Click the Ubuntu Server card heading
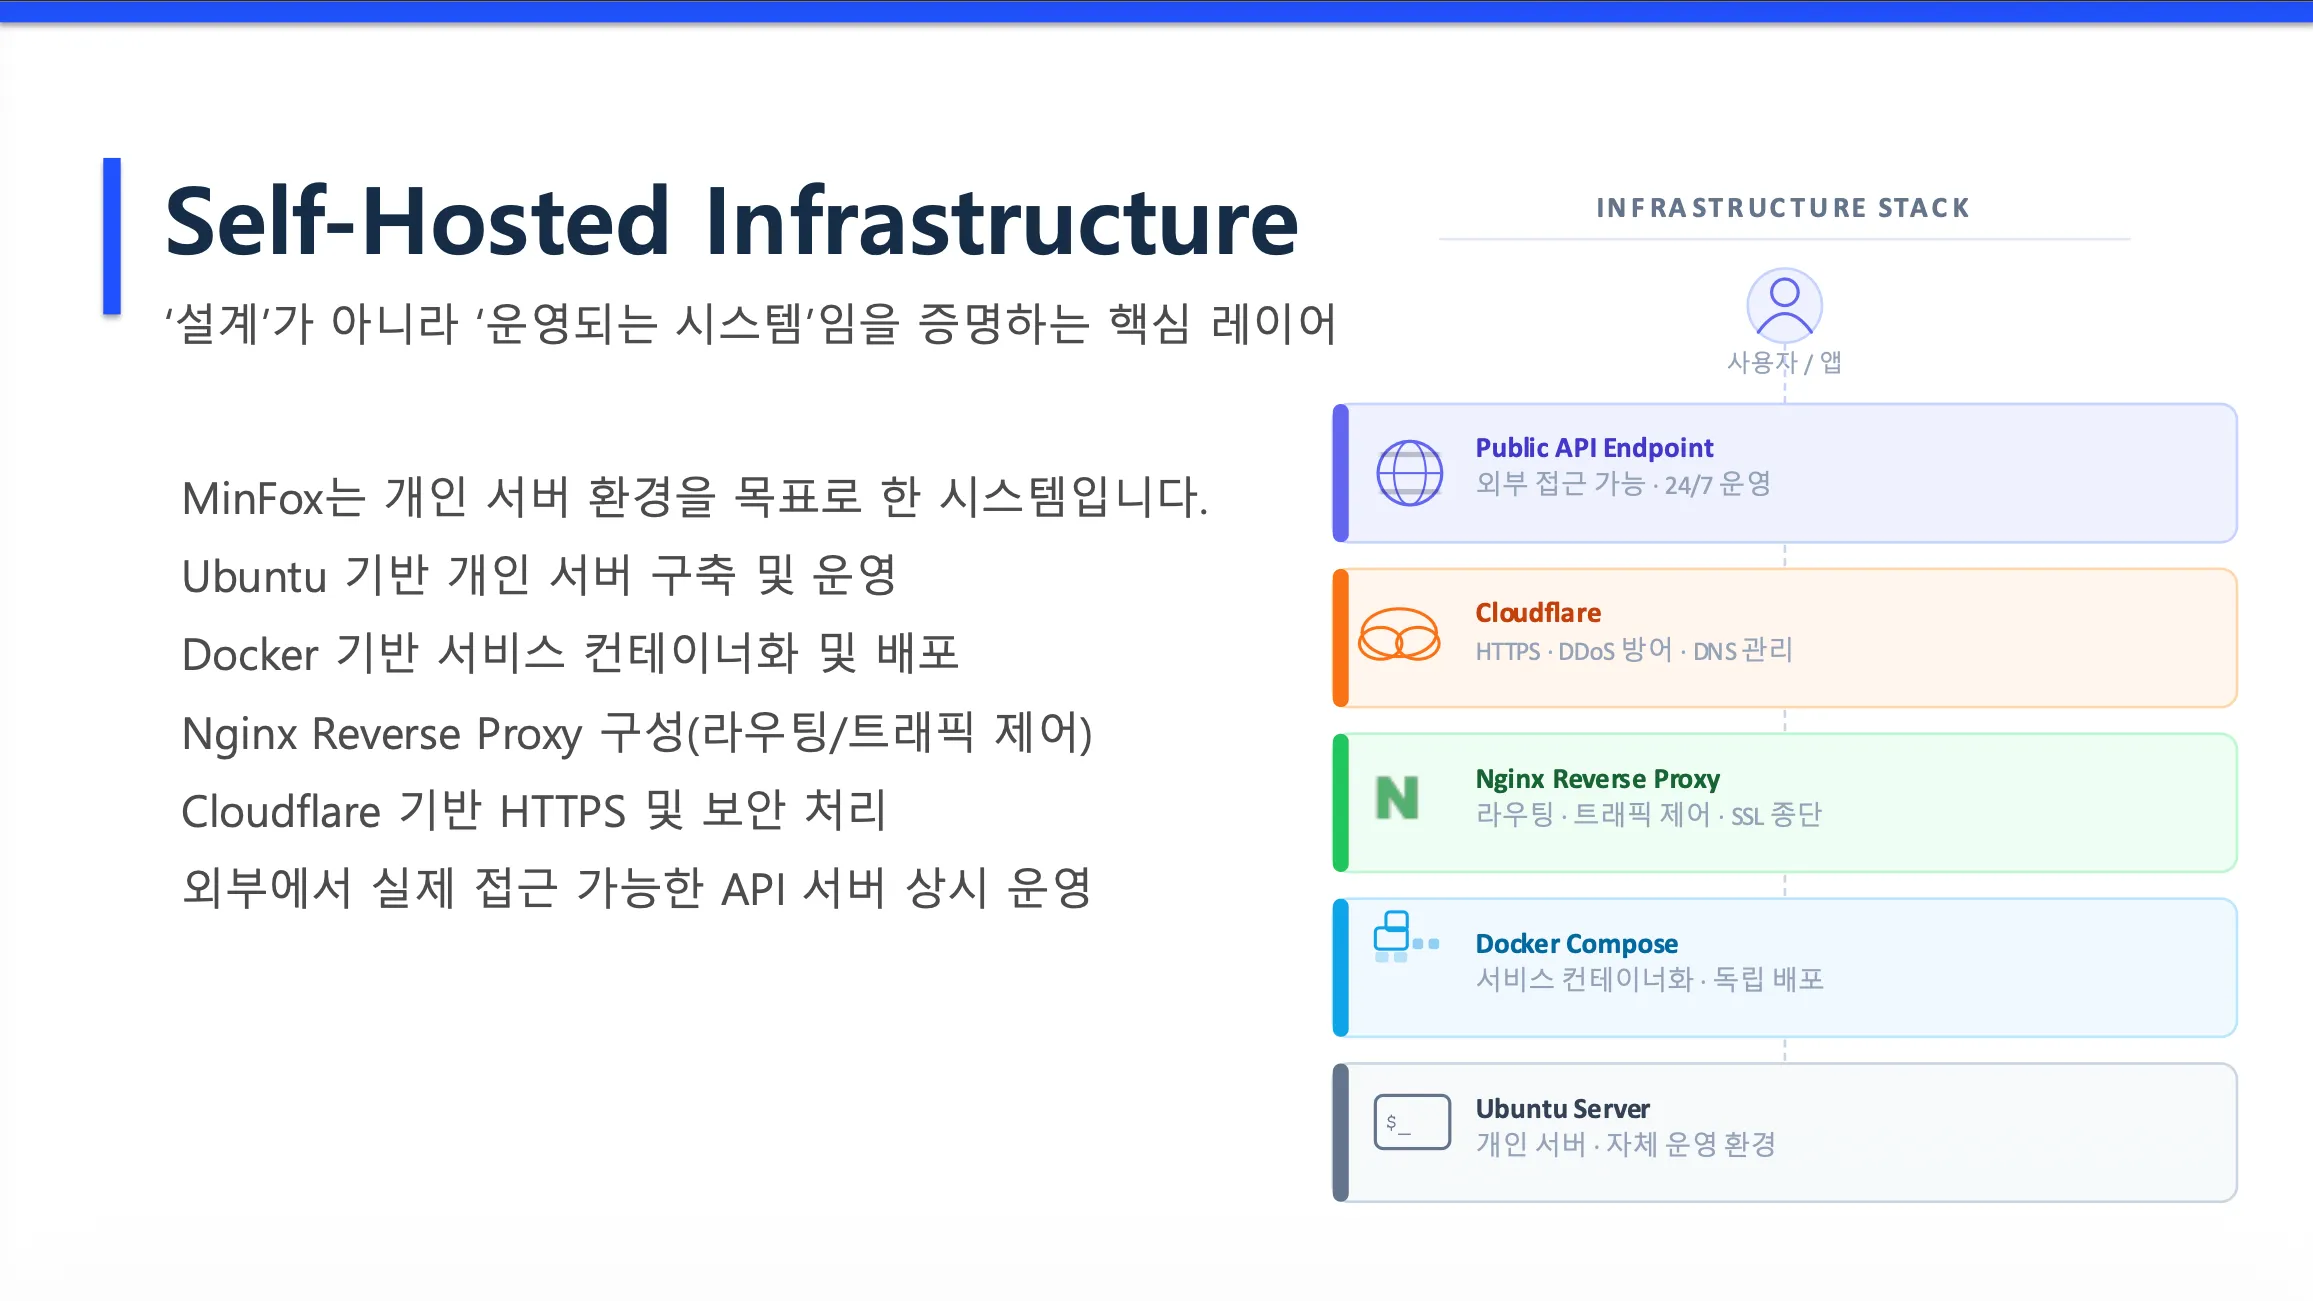The image size is (2313, 1301). coord(1562,1109)
